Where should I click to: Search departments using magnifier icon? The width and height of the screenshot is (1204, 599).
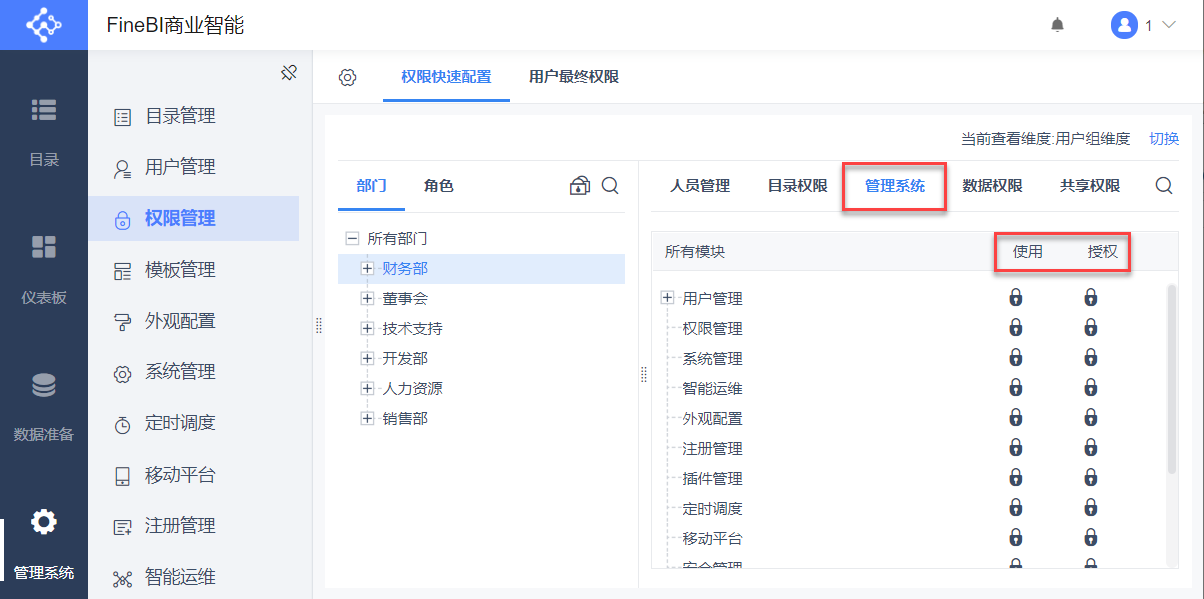tap(610, 186)
